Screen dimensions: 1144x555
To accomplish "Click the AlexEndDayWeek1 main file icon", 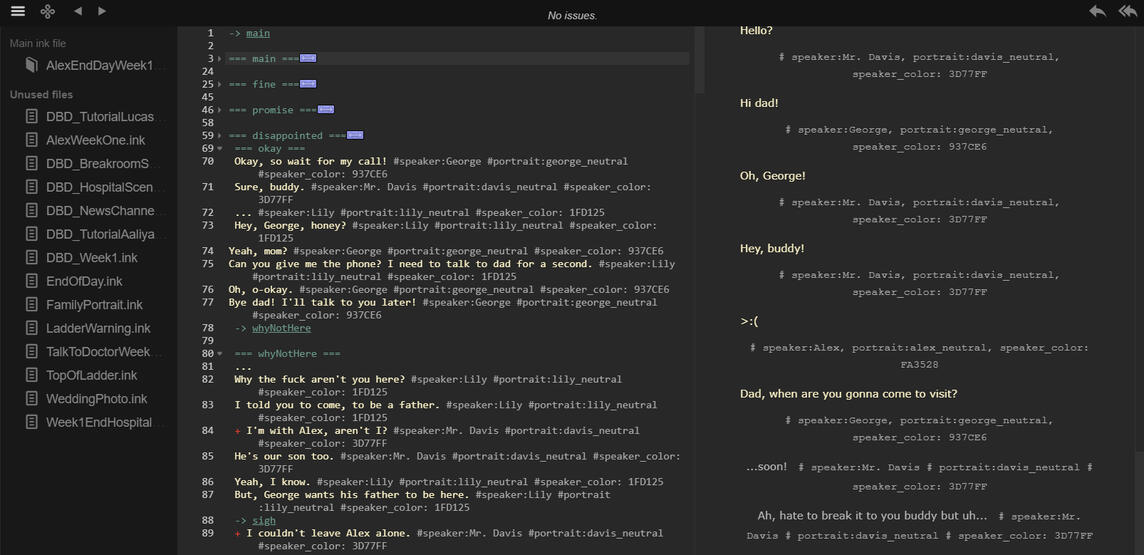I will click(x=31, y=66).
